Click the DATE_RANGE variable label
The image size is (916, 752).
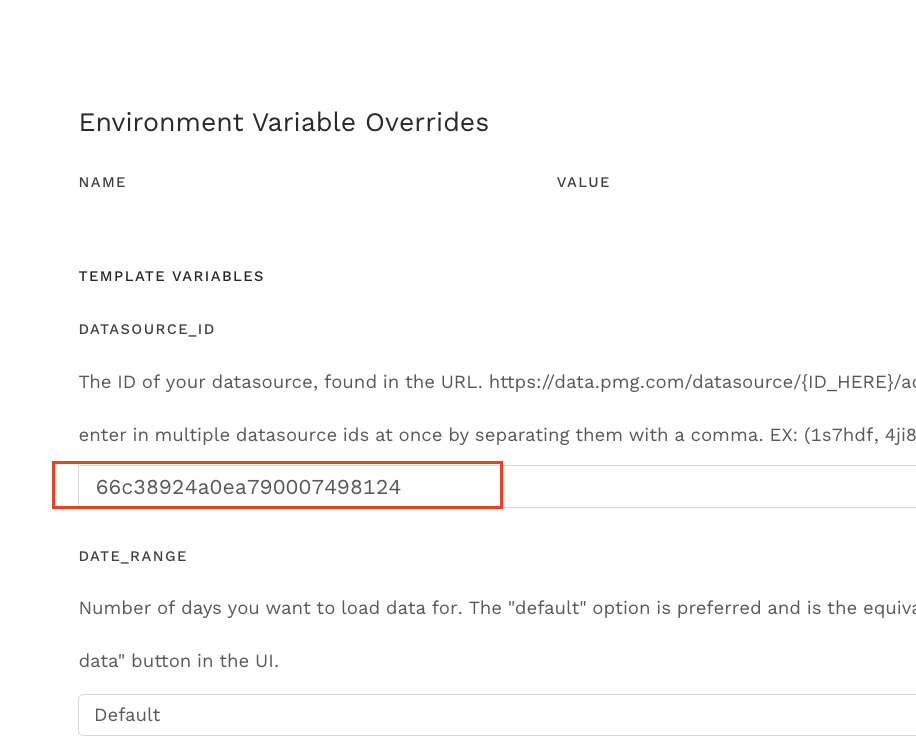click(x=132, y=556)
